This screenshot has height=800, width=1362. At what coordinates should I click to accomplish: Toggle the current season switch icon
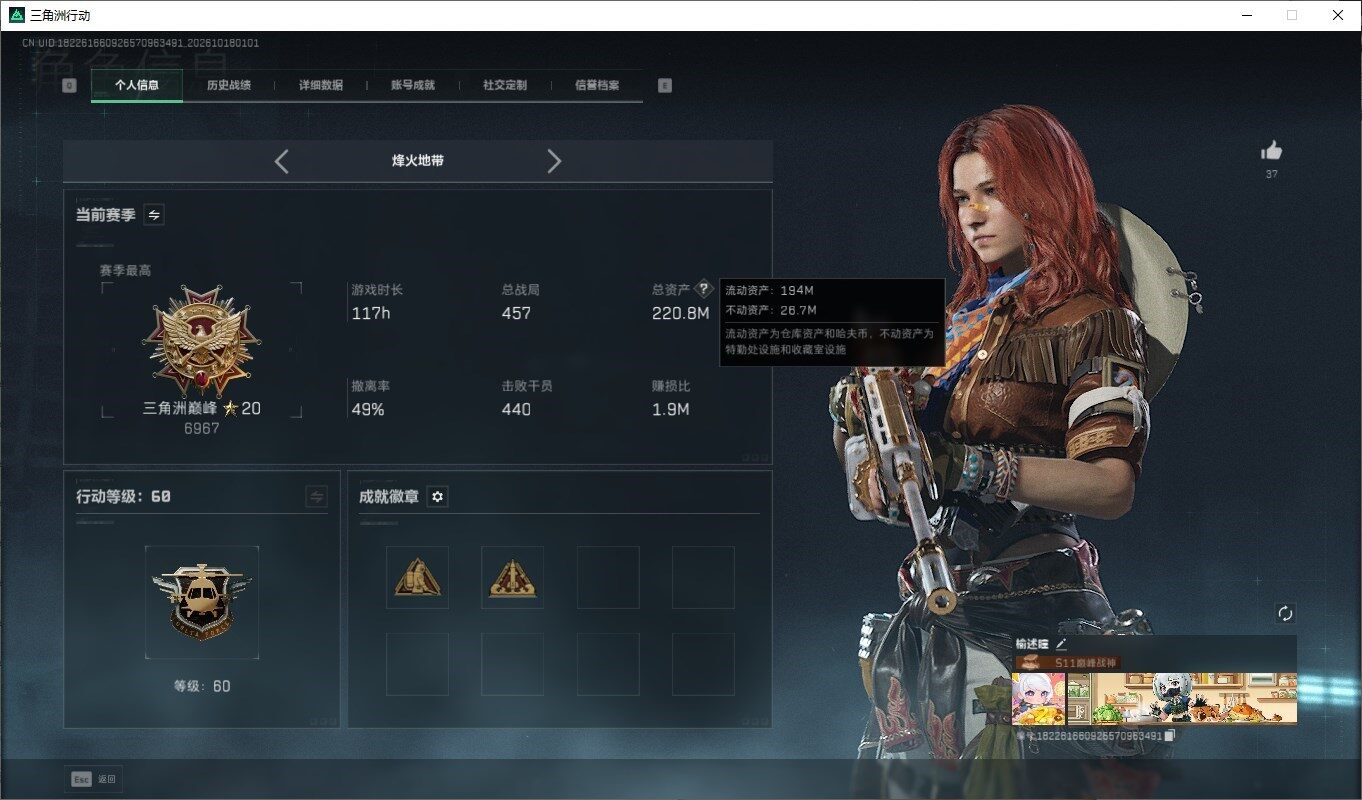(154, 215)
